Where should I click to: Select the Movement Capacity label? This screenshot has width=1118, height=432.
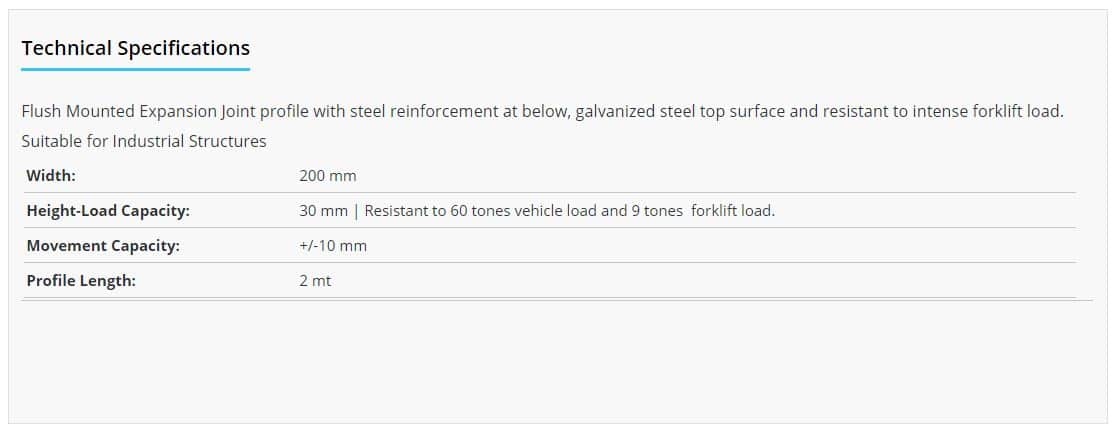[103, 246]
